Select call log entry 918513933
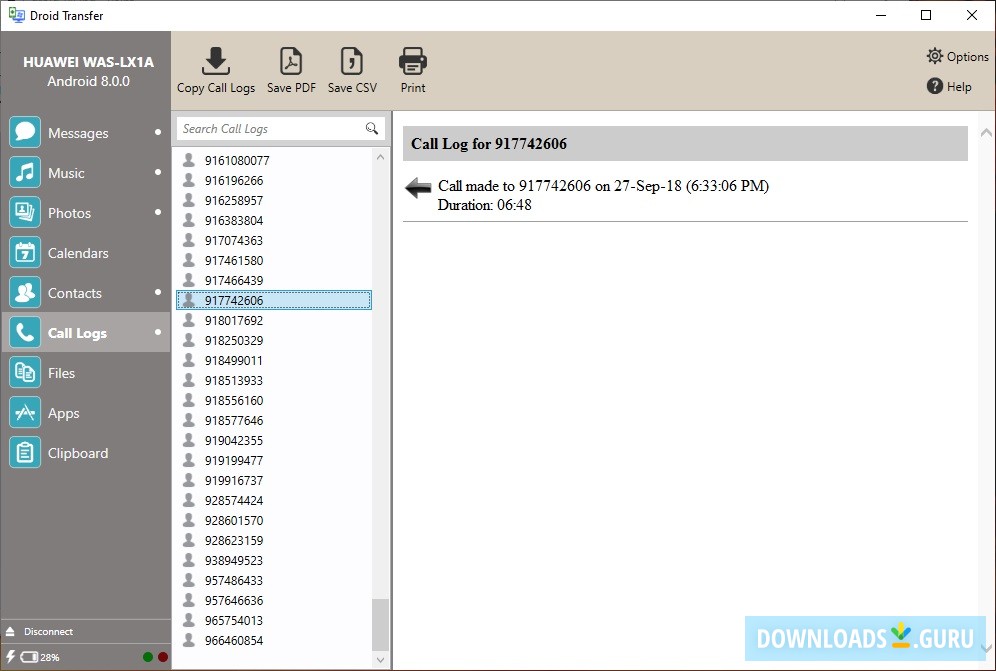 pos(274,381)
